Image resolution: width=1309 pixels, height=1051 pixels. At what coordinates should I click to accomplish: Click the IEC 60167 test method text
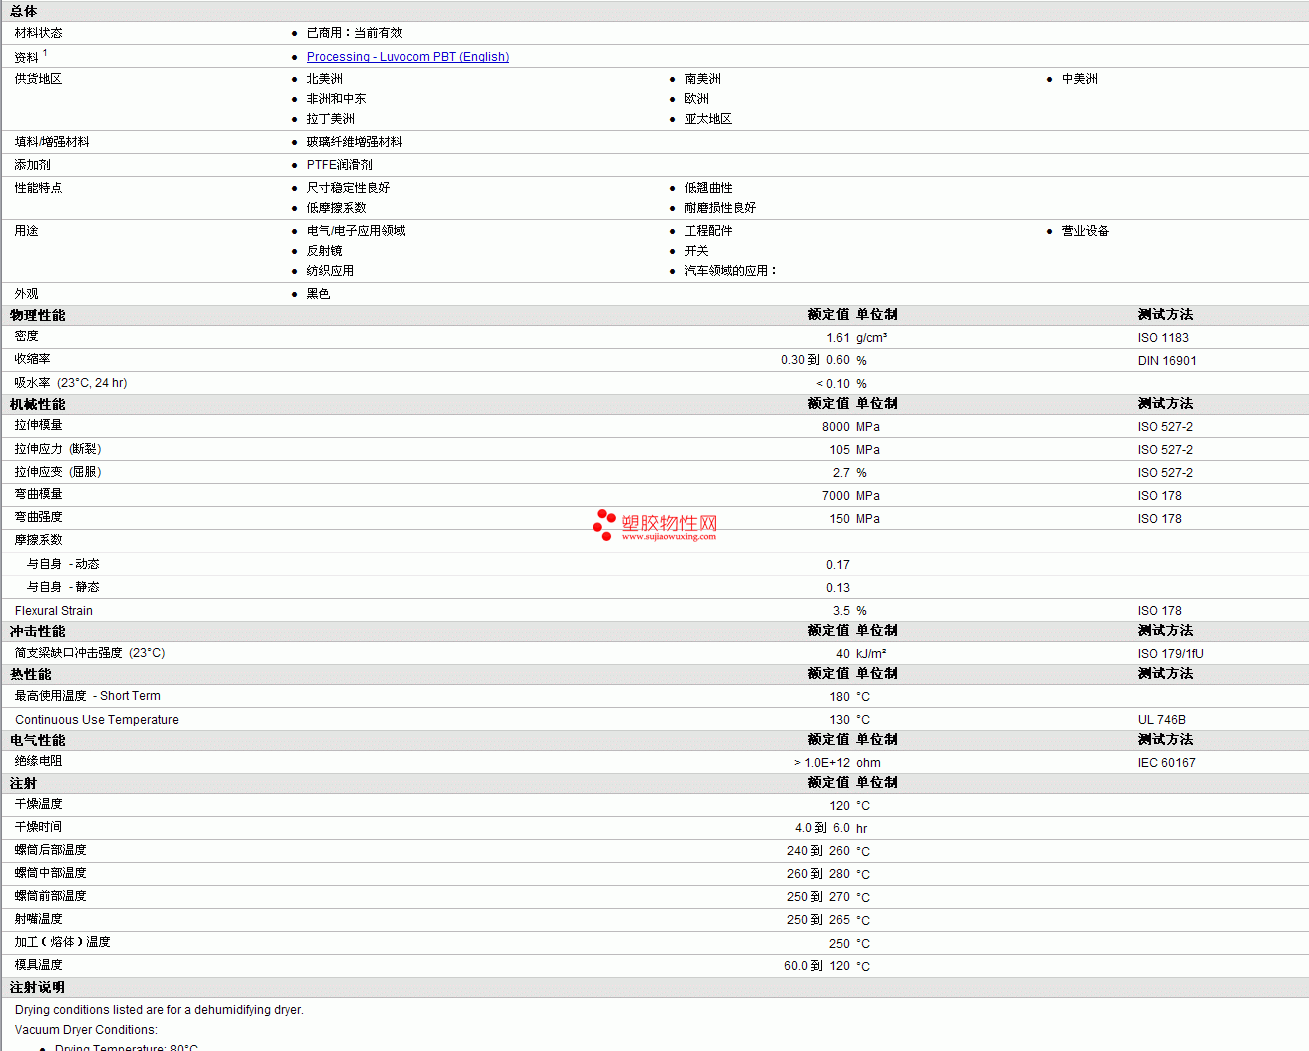click(1166, 763)
